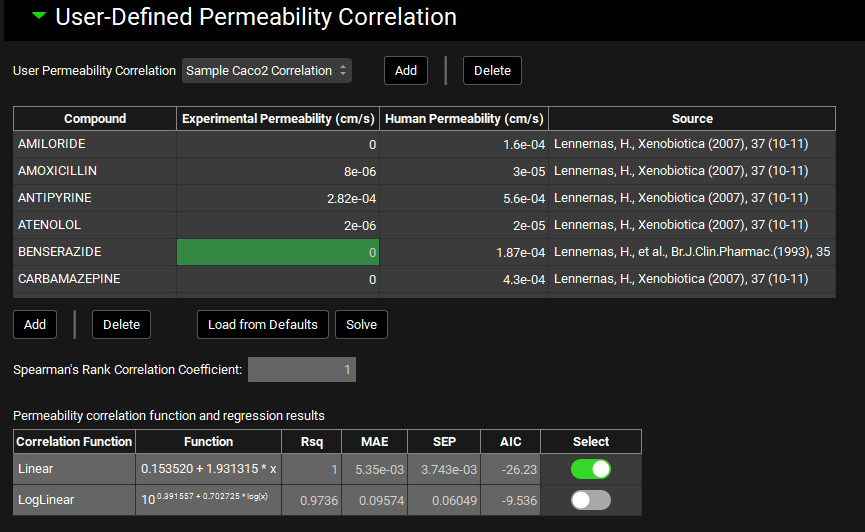Click the AMOXICILLIN source reference cell
The height and width of the screenshot is (532, 865).
[x=692, y=171]
